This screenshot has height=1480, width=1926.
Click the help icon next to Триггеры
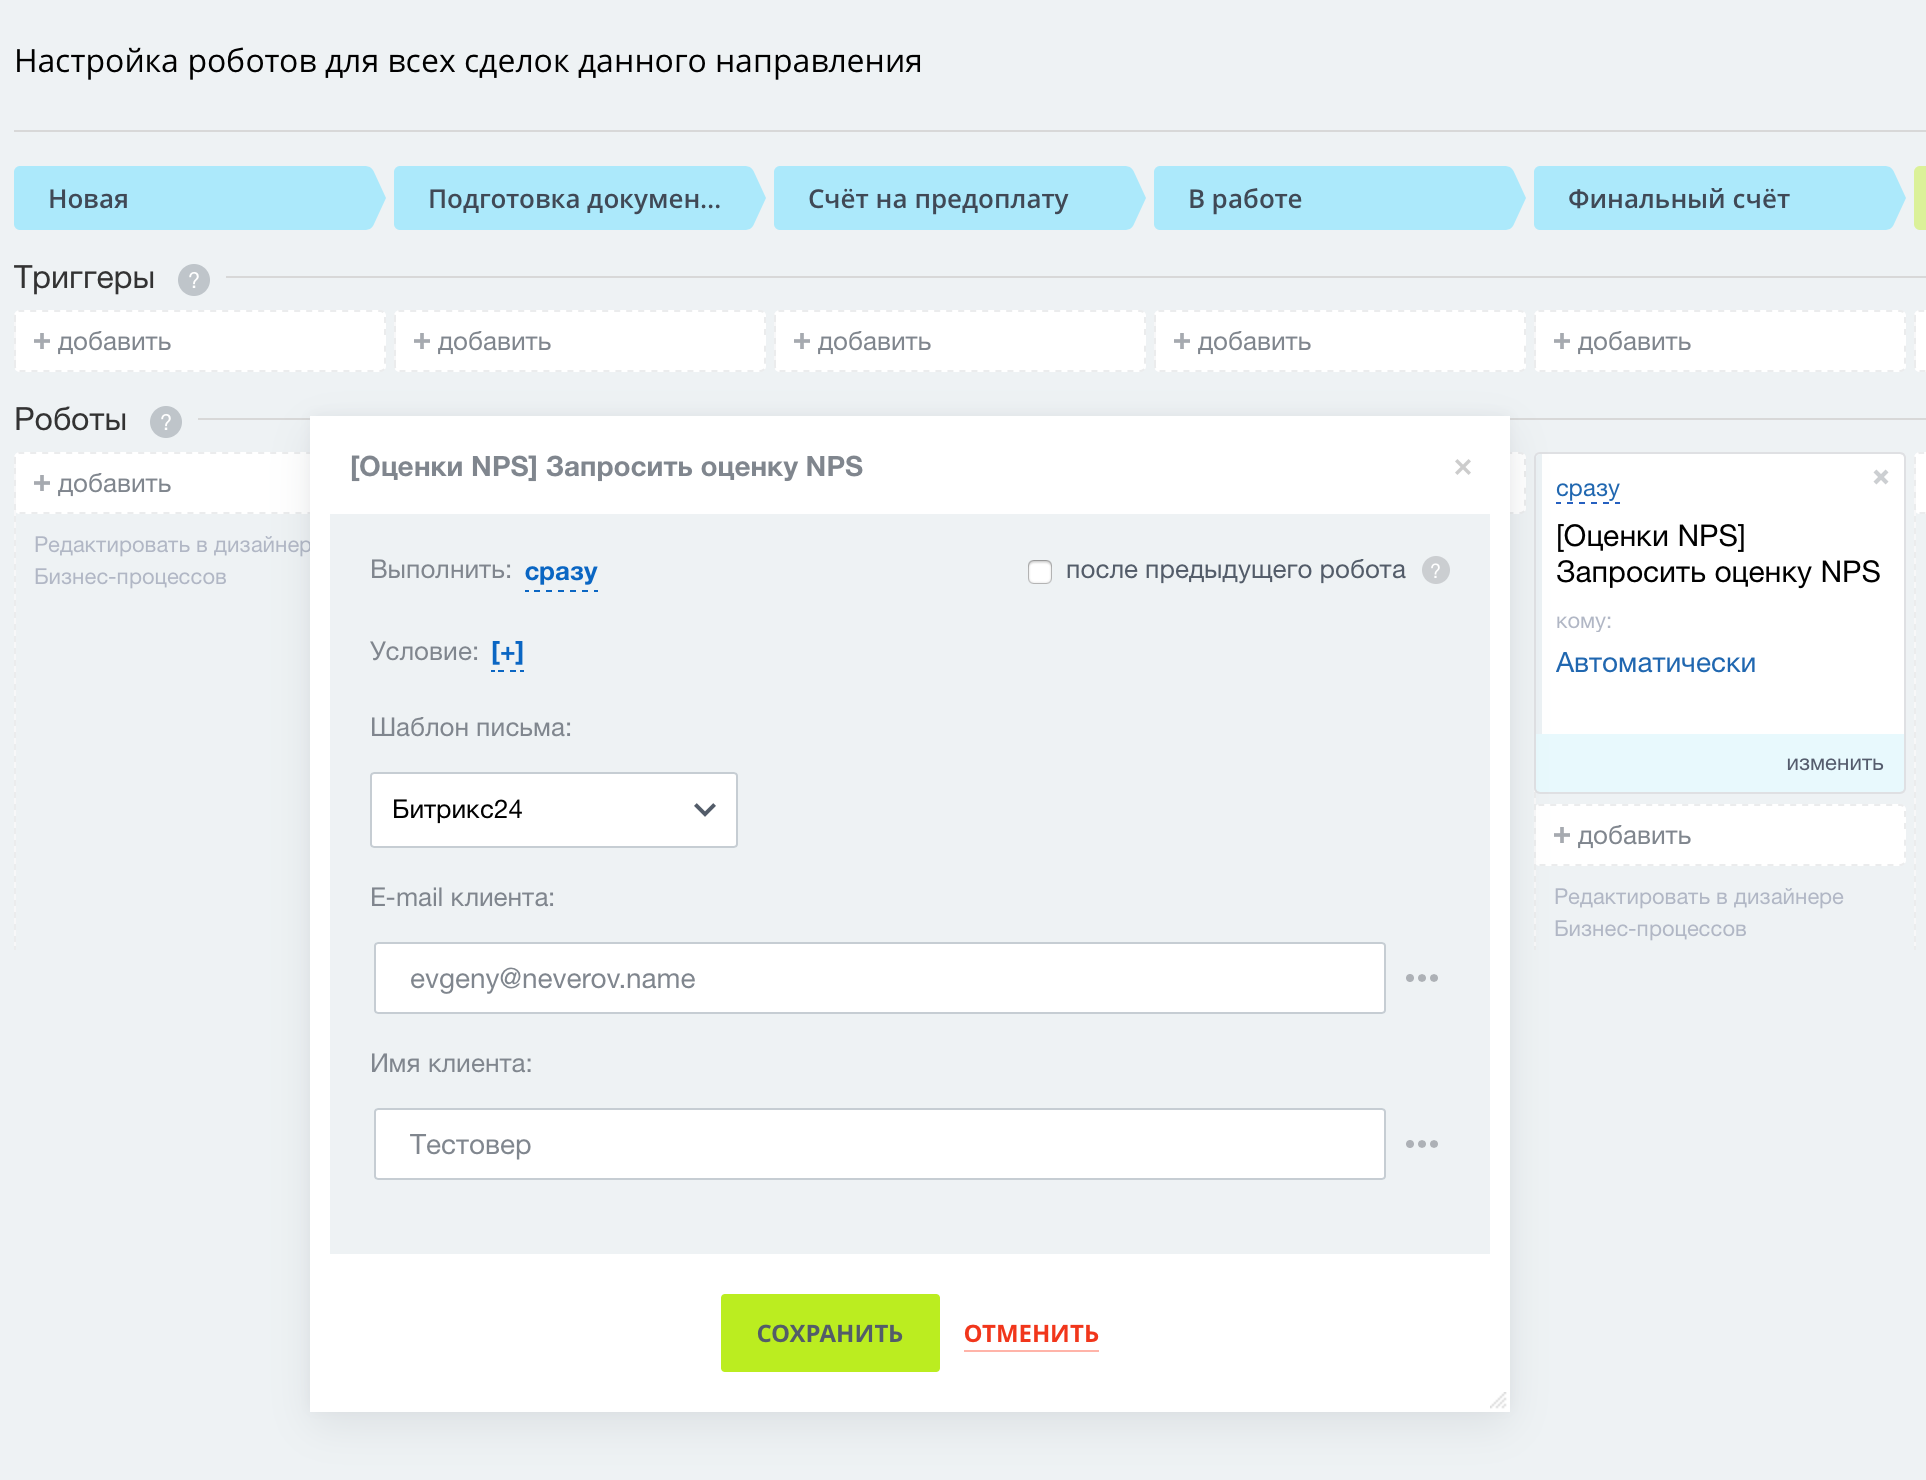tap(194, 280)
